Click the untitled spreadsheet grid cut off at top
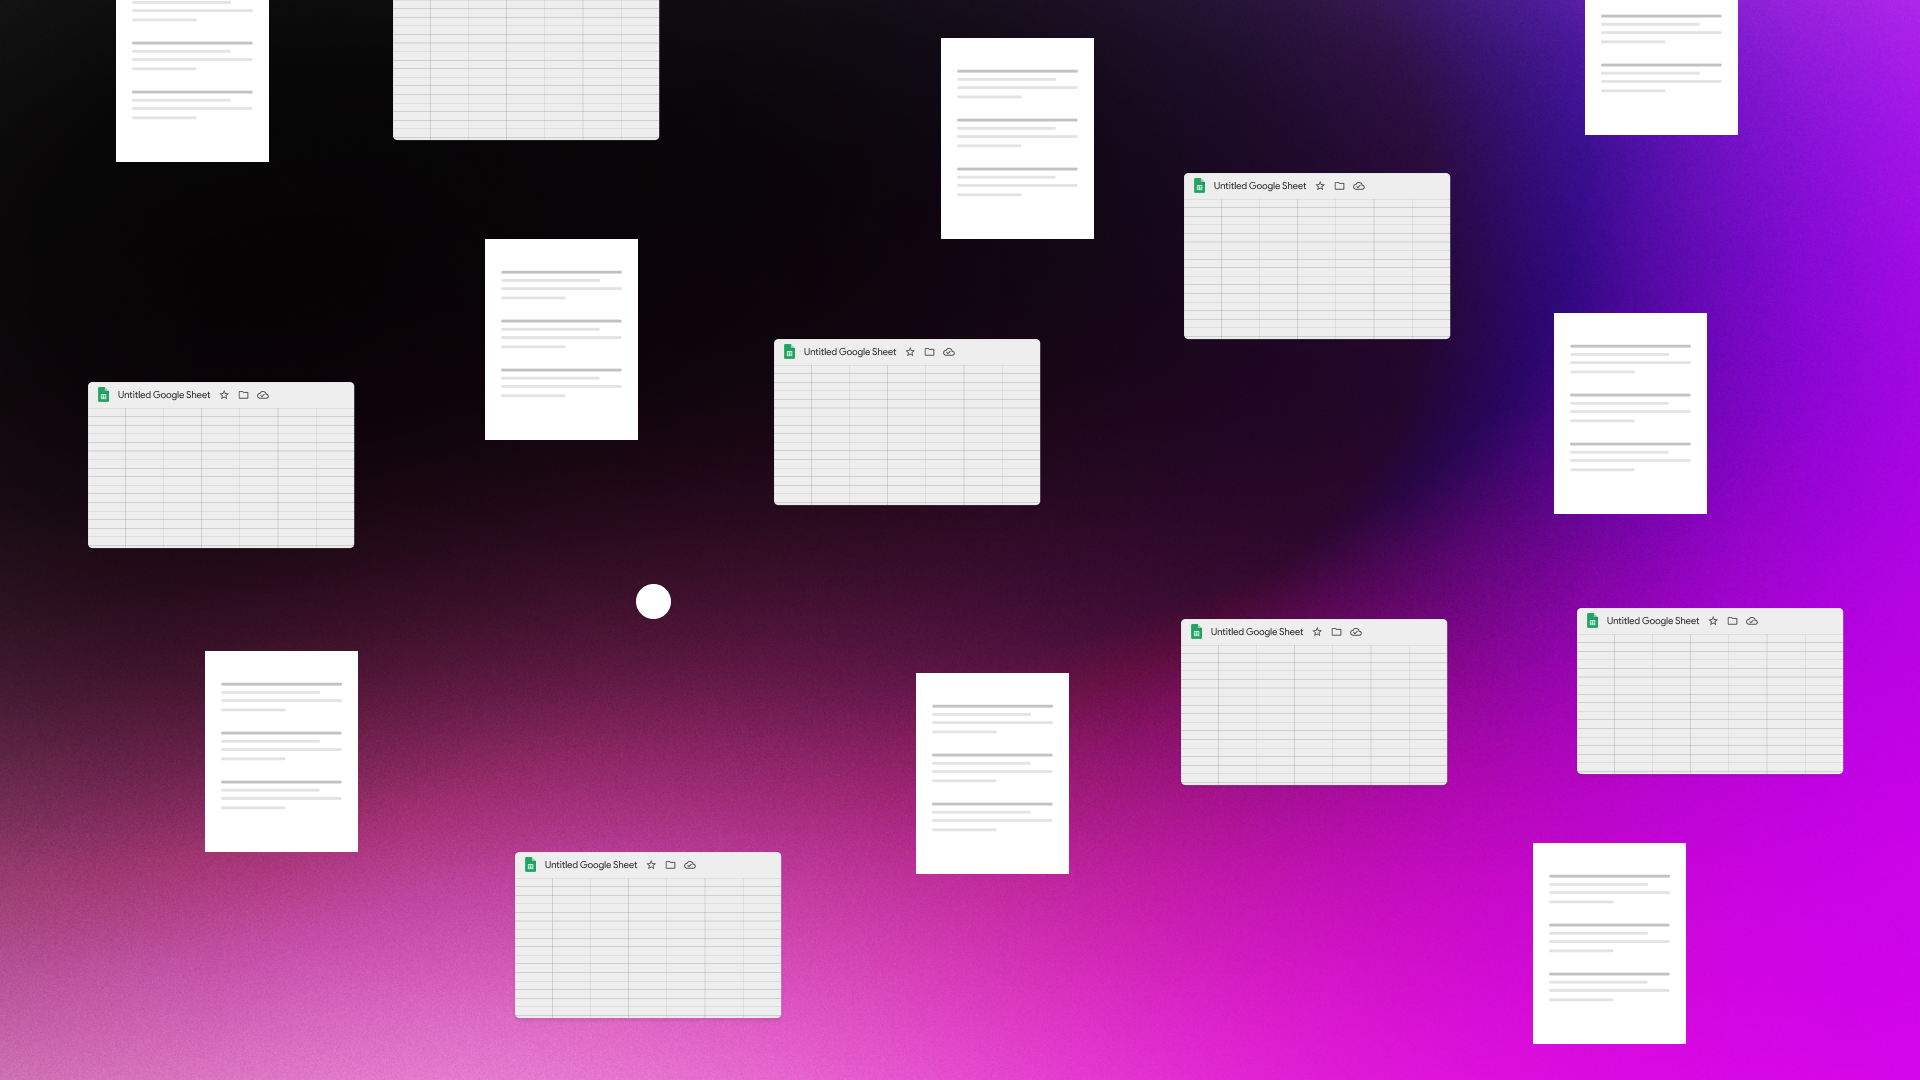The height and width of the screenshot is (1080, 1920). [x=526, y=68]
